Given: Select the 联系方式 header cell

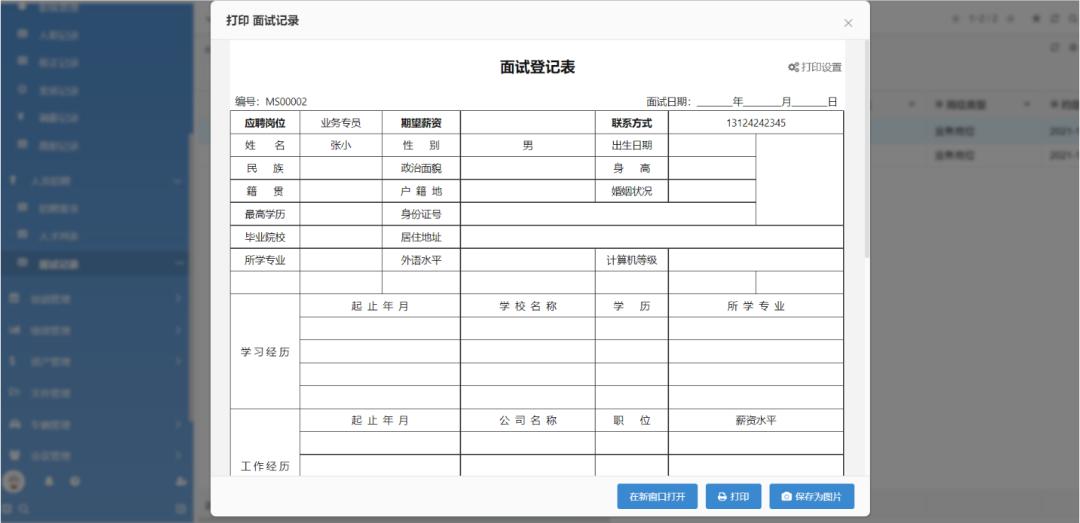Looking at the screenshot, I should pyautogui.click(x=632, y=123).
